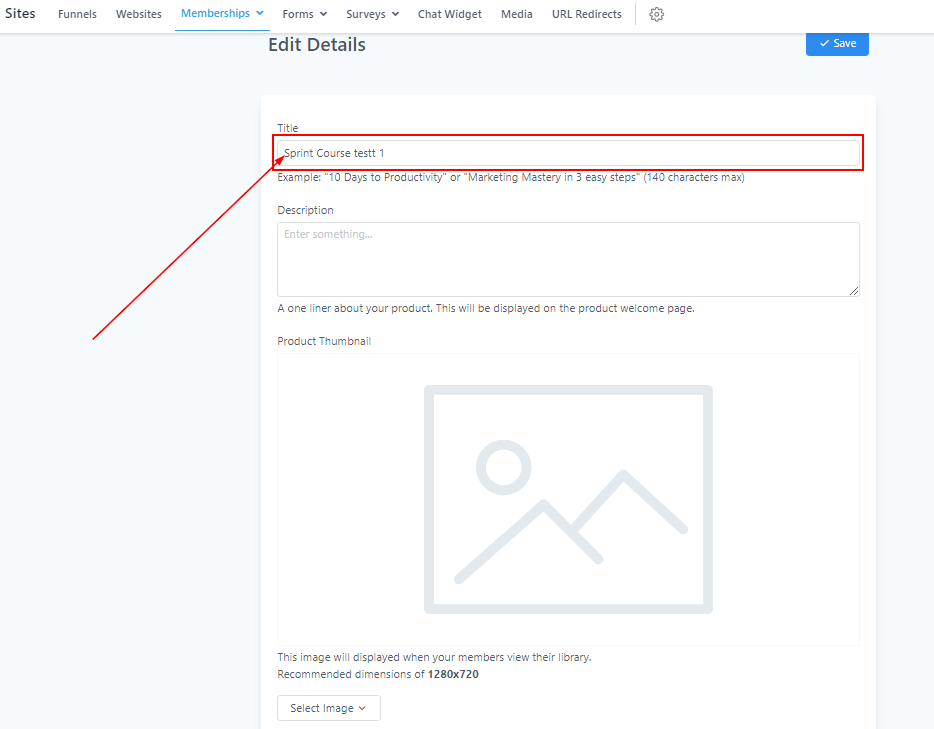
Task: Switch to the Websites tab
Action: coord(138,14)
